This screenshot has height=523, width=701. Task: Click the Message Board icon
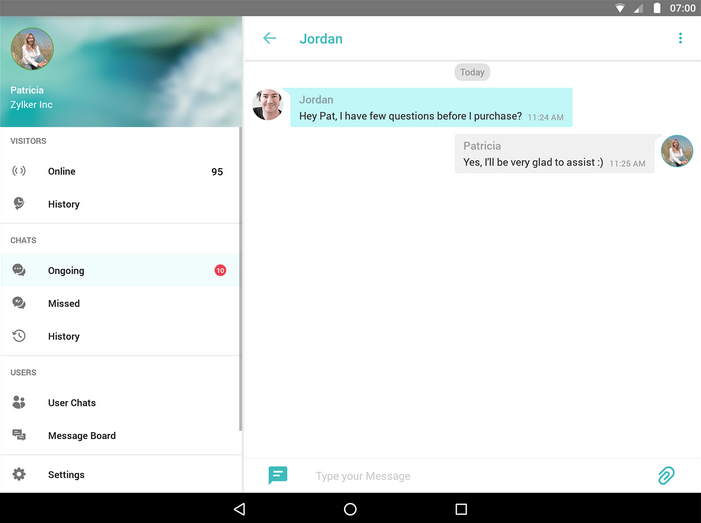pyautogui.click(x=19, y=435)
